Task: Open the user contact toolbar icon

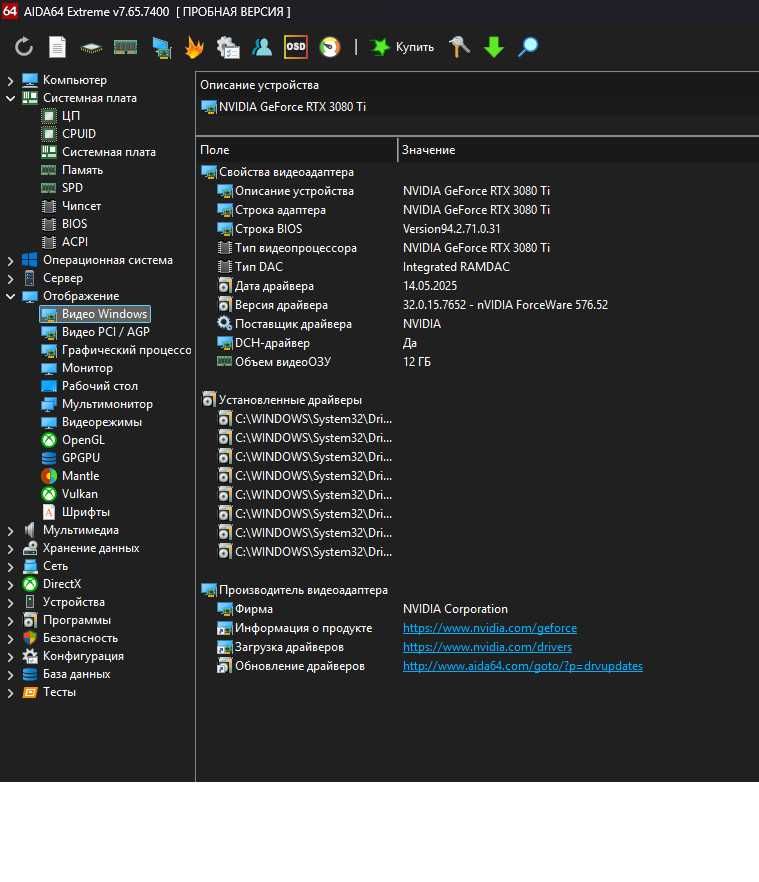Action: point(262,47)
